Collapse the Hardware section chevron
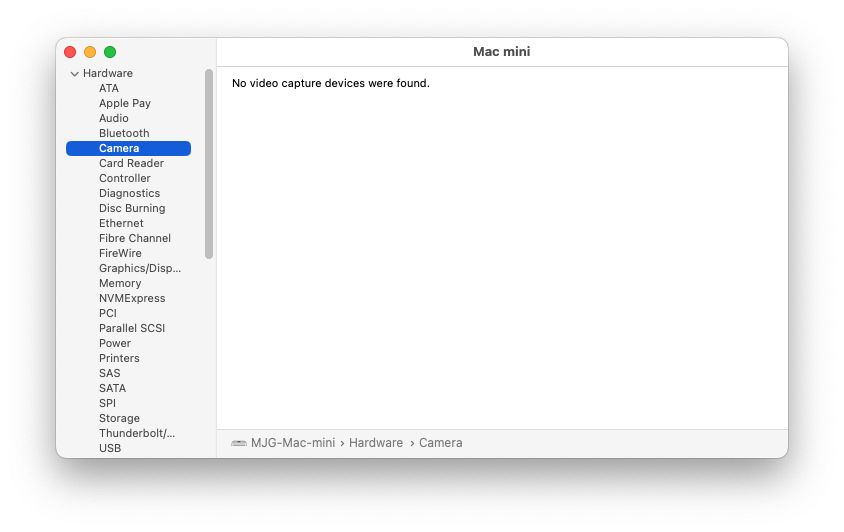Image resolution: width=844 pixels, height=532 pixels. click(74, 74)
